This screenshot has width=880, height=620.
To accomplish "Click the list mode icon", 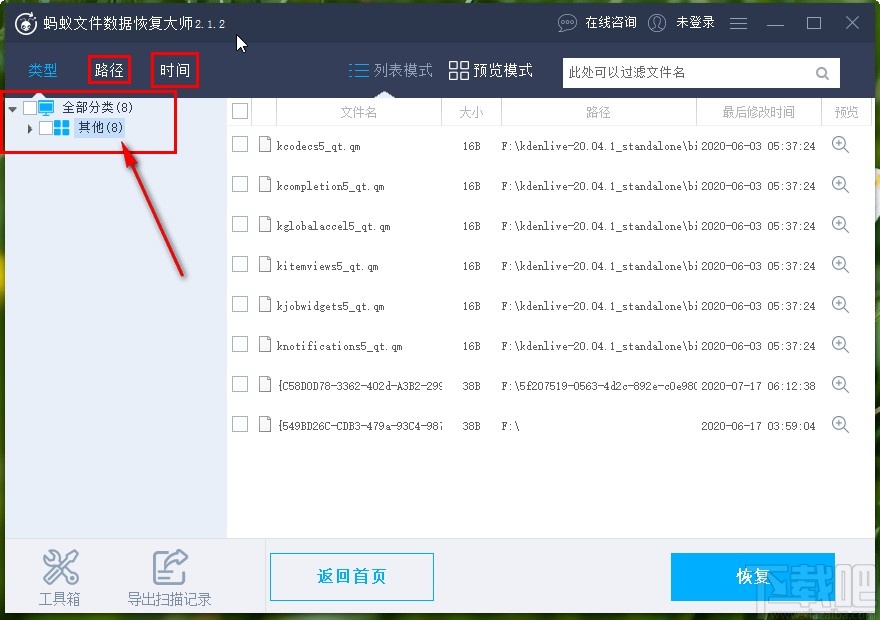I will click(359, 70).
